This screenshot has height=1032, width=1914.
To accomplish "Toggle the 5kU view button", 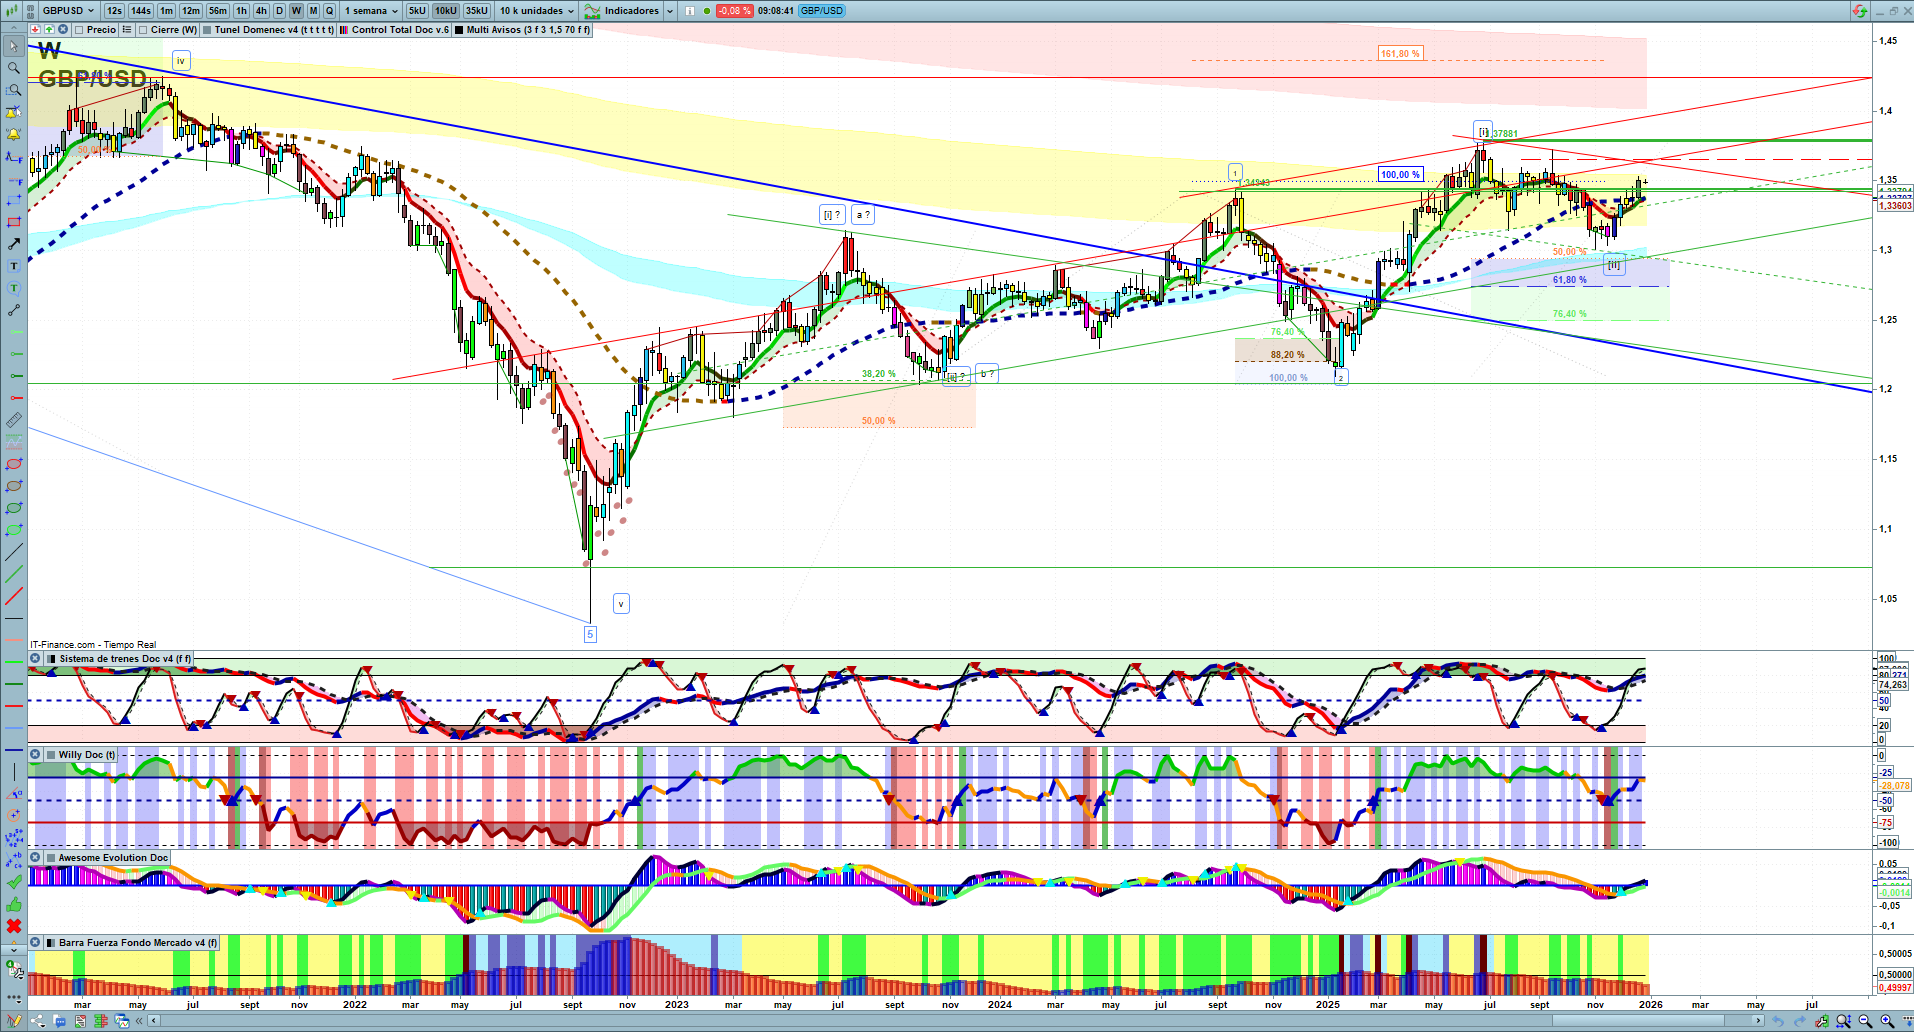I will [x=417, y=11].
